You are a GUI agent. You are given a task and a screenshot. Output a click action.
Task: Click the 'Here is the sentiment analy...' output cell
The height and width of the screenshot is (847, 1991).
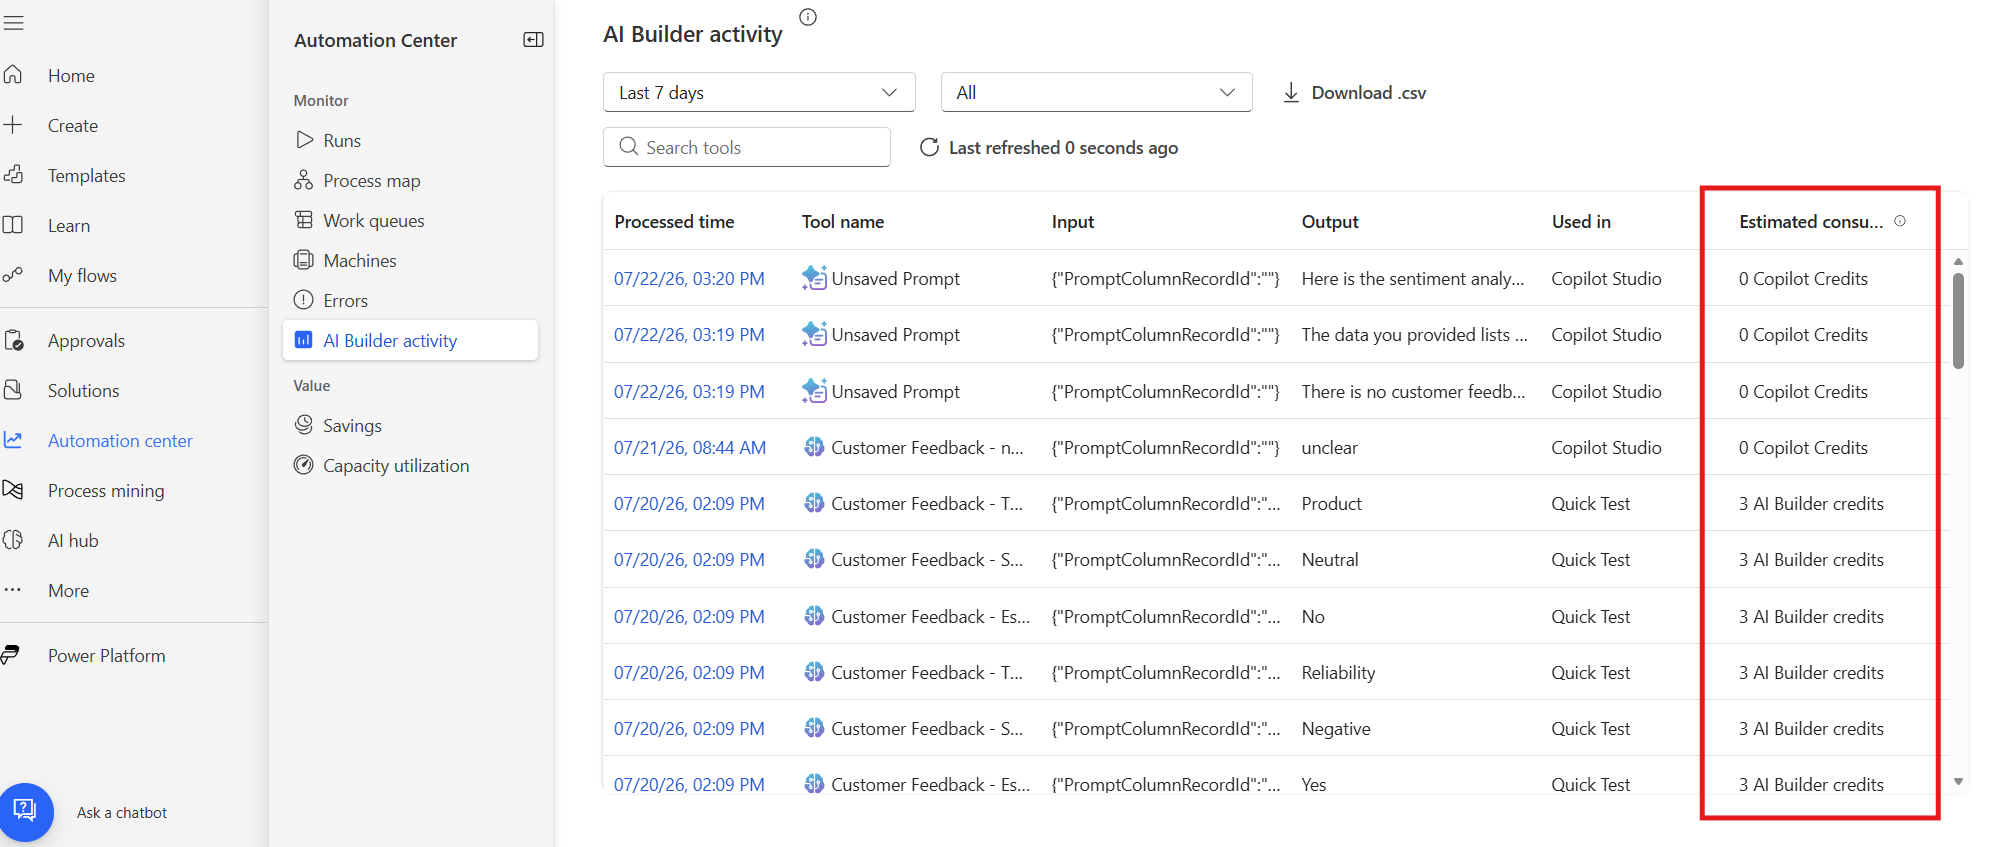pyautogui.click(x=1412, y=278)
